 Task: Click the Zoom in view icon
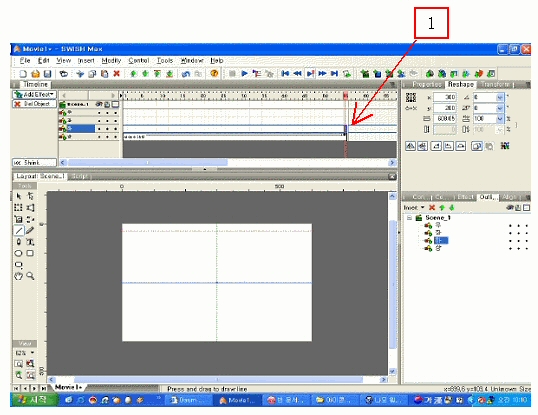point(19,375)
